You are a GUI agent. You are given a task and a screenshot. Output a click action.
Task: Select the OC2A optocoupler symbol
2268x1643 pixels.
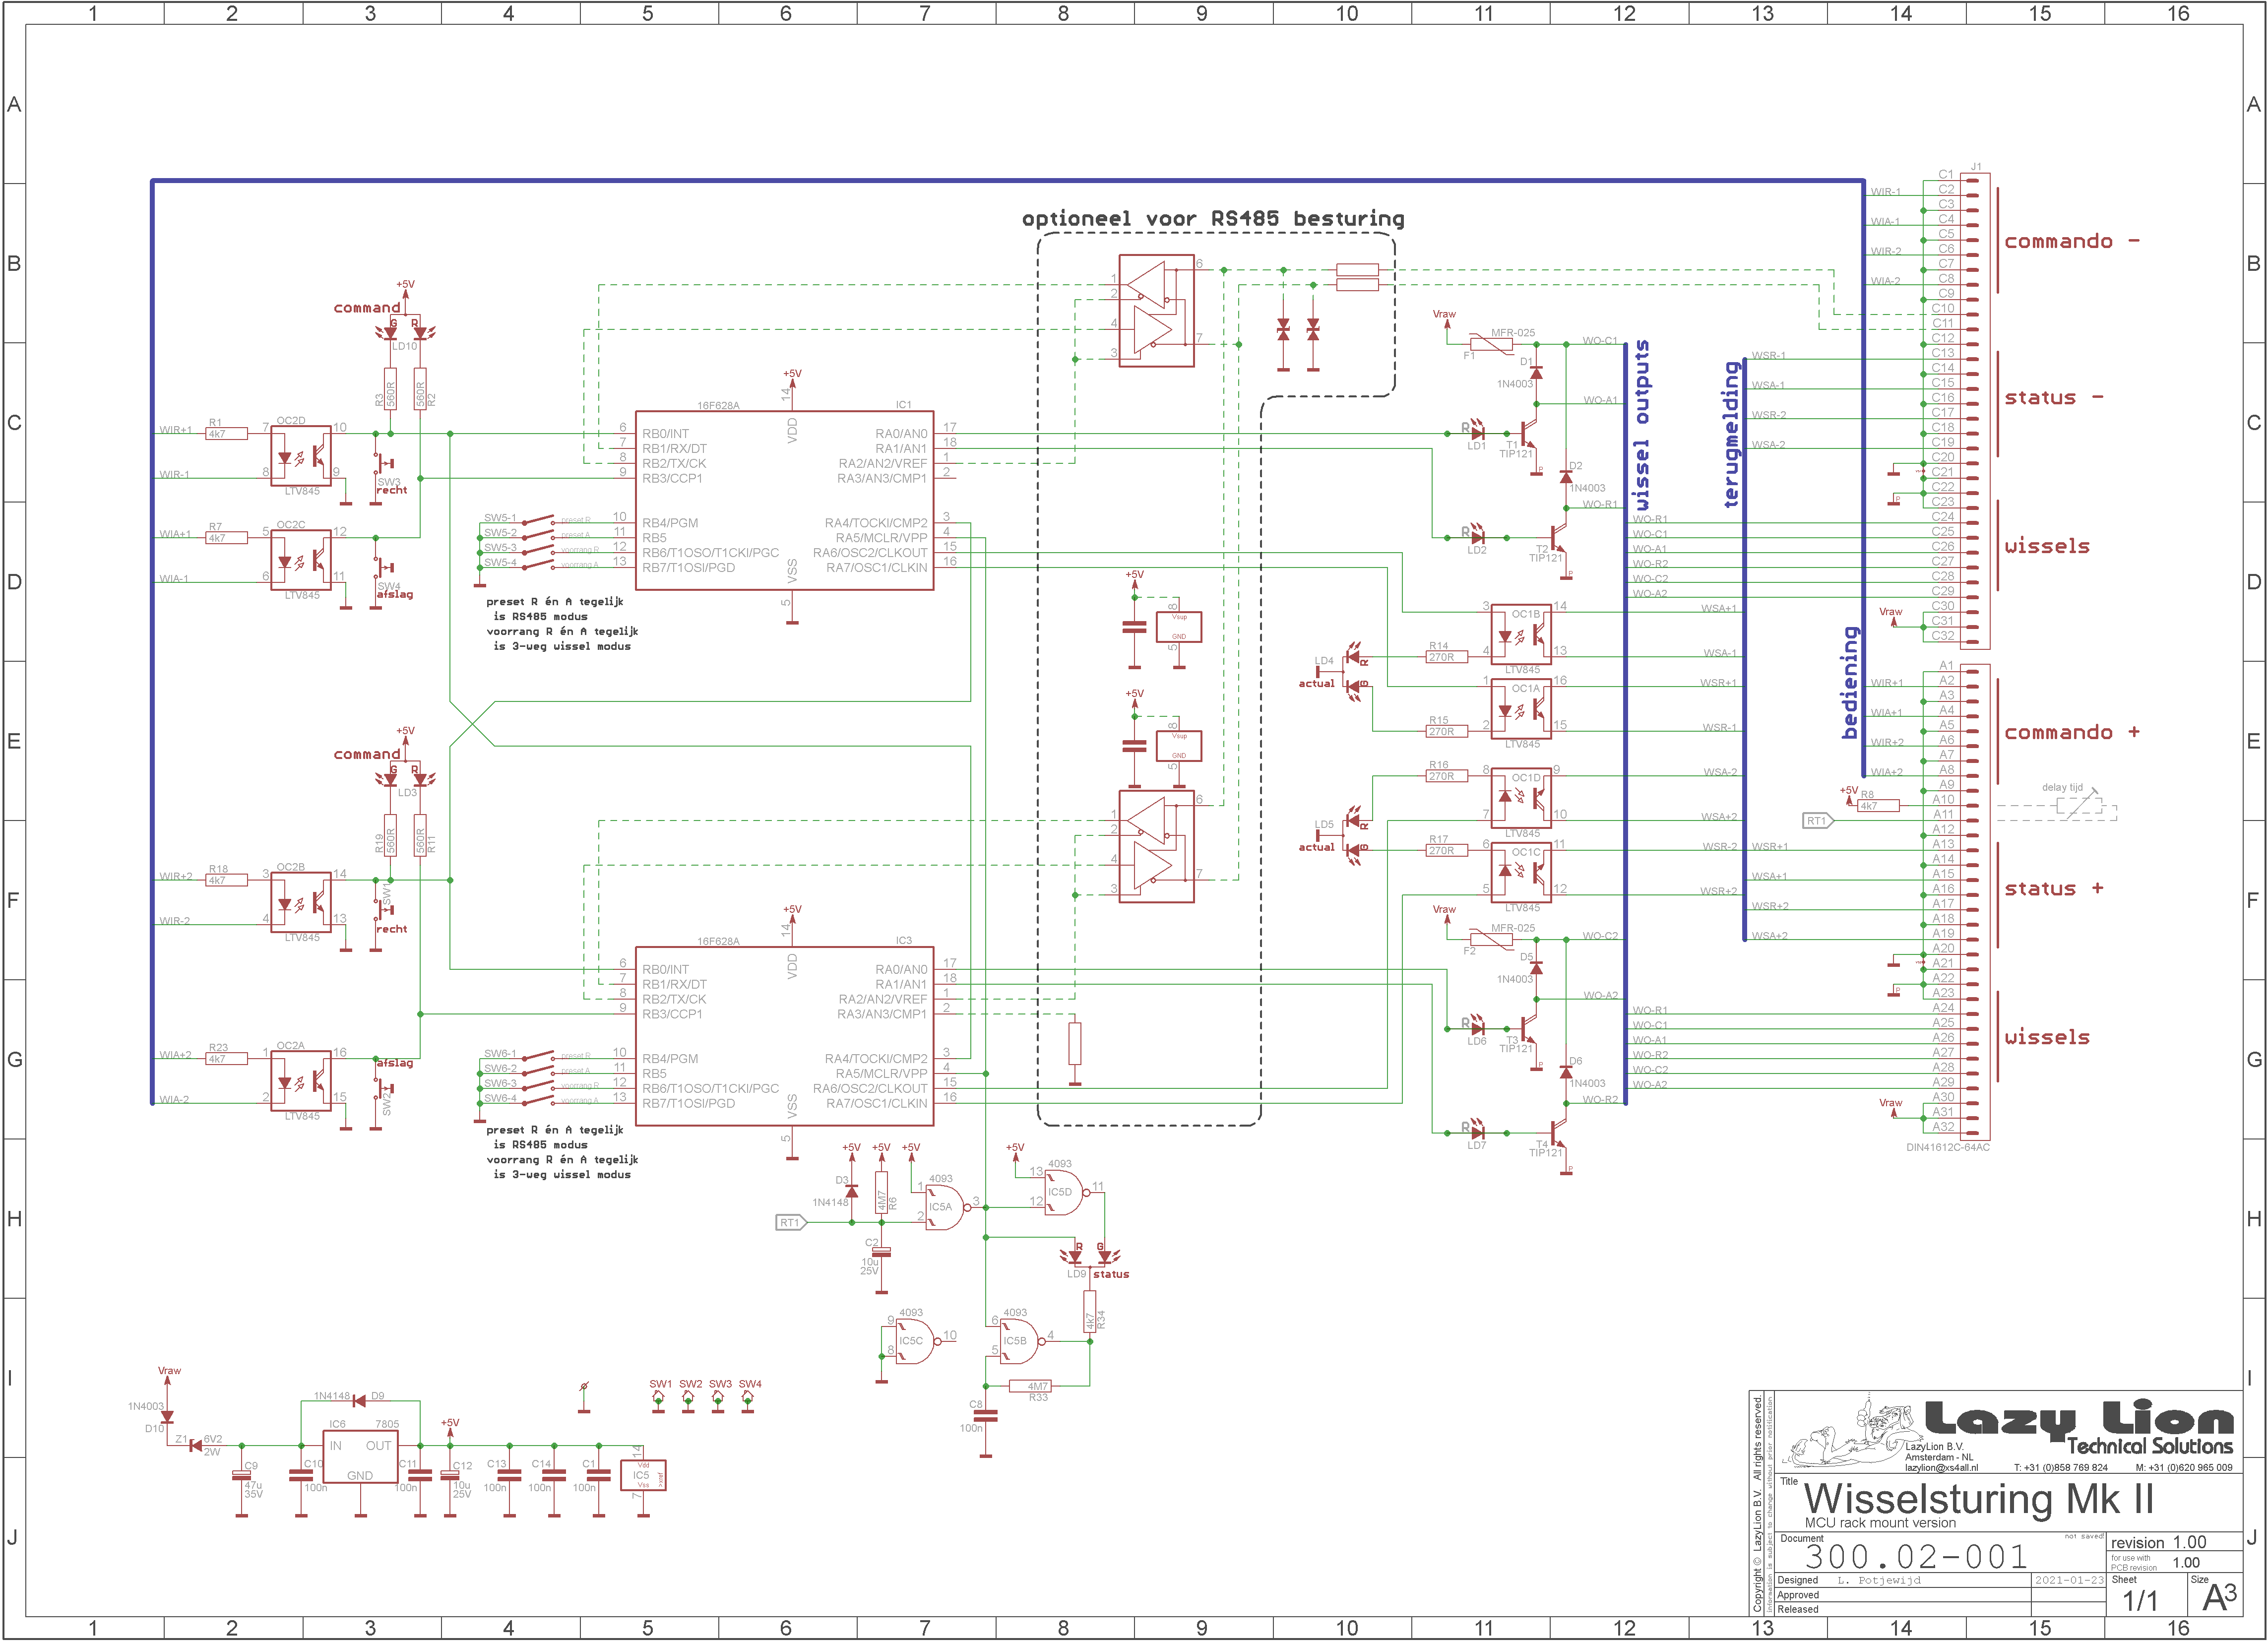point(301,1080)
